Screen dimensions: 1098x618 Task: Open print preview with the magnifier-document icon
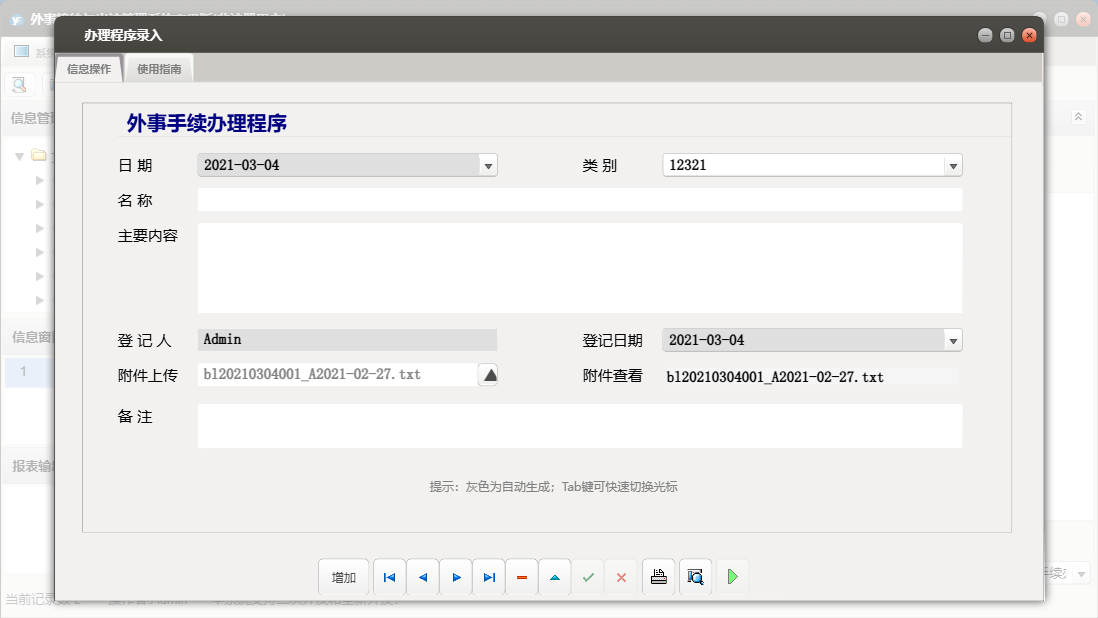pos(695,577)
